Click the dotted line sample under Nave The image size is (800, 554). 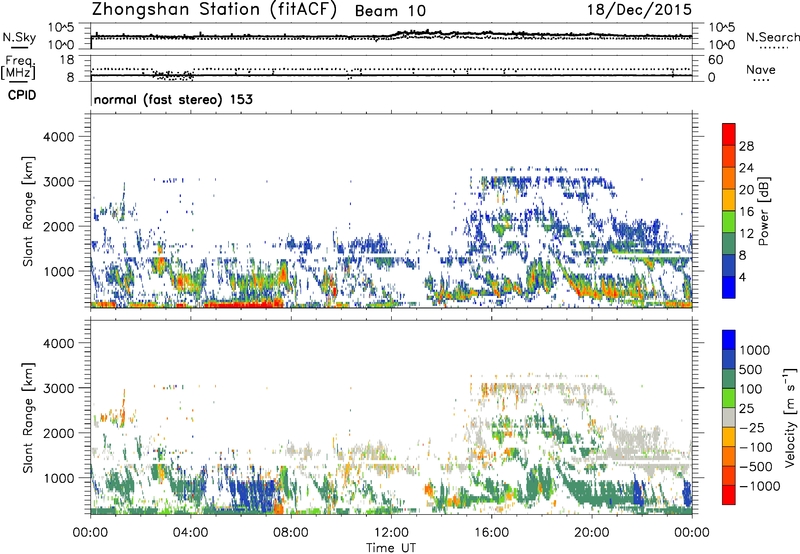pos(761,81)
